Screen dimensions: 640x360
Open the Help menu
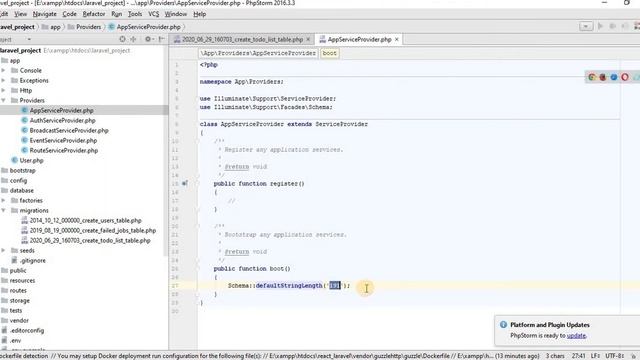pos(200,14)
